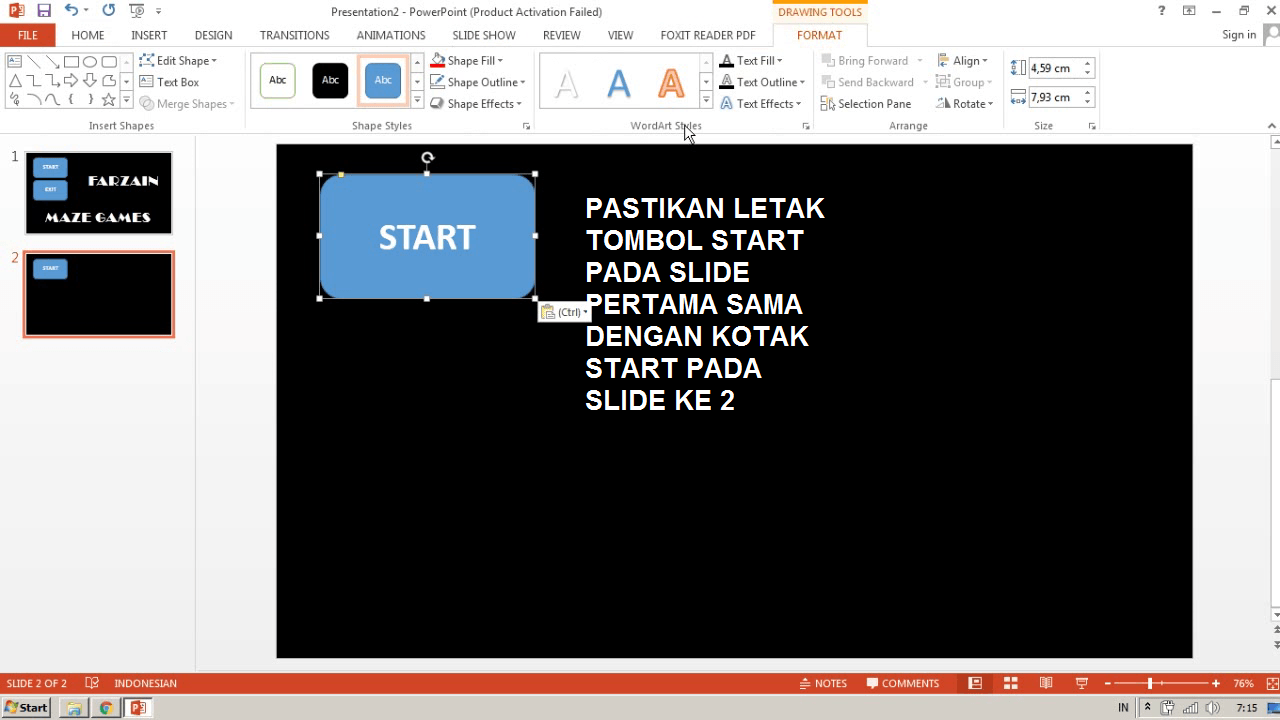Click the Notes icon in status bar
Viewport: 1280px width, 720px height.
[x=823, y=683]
